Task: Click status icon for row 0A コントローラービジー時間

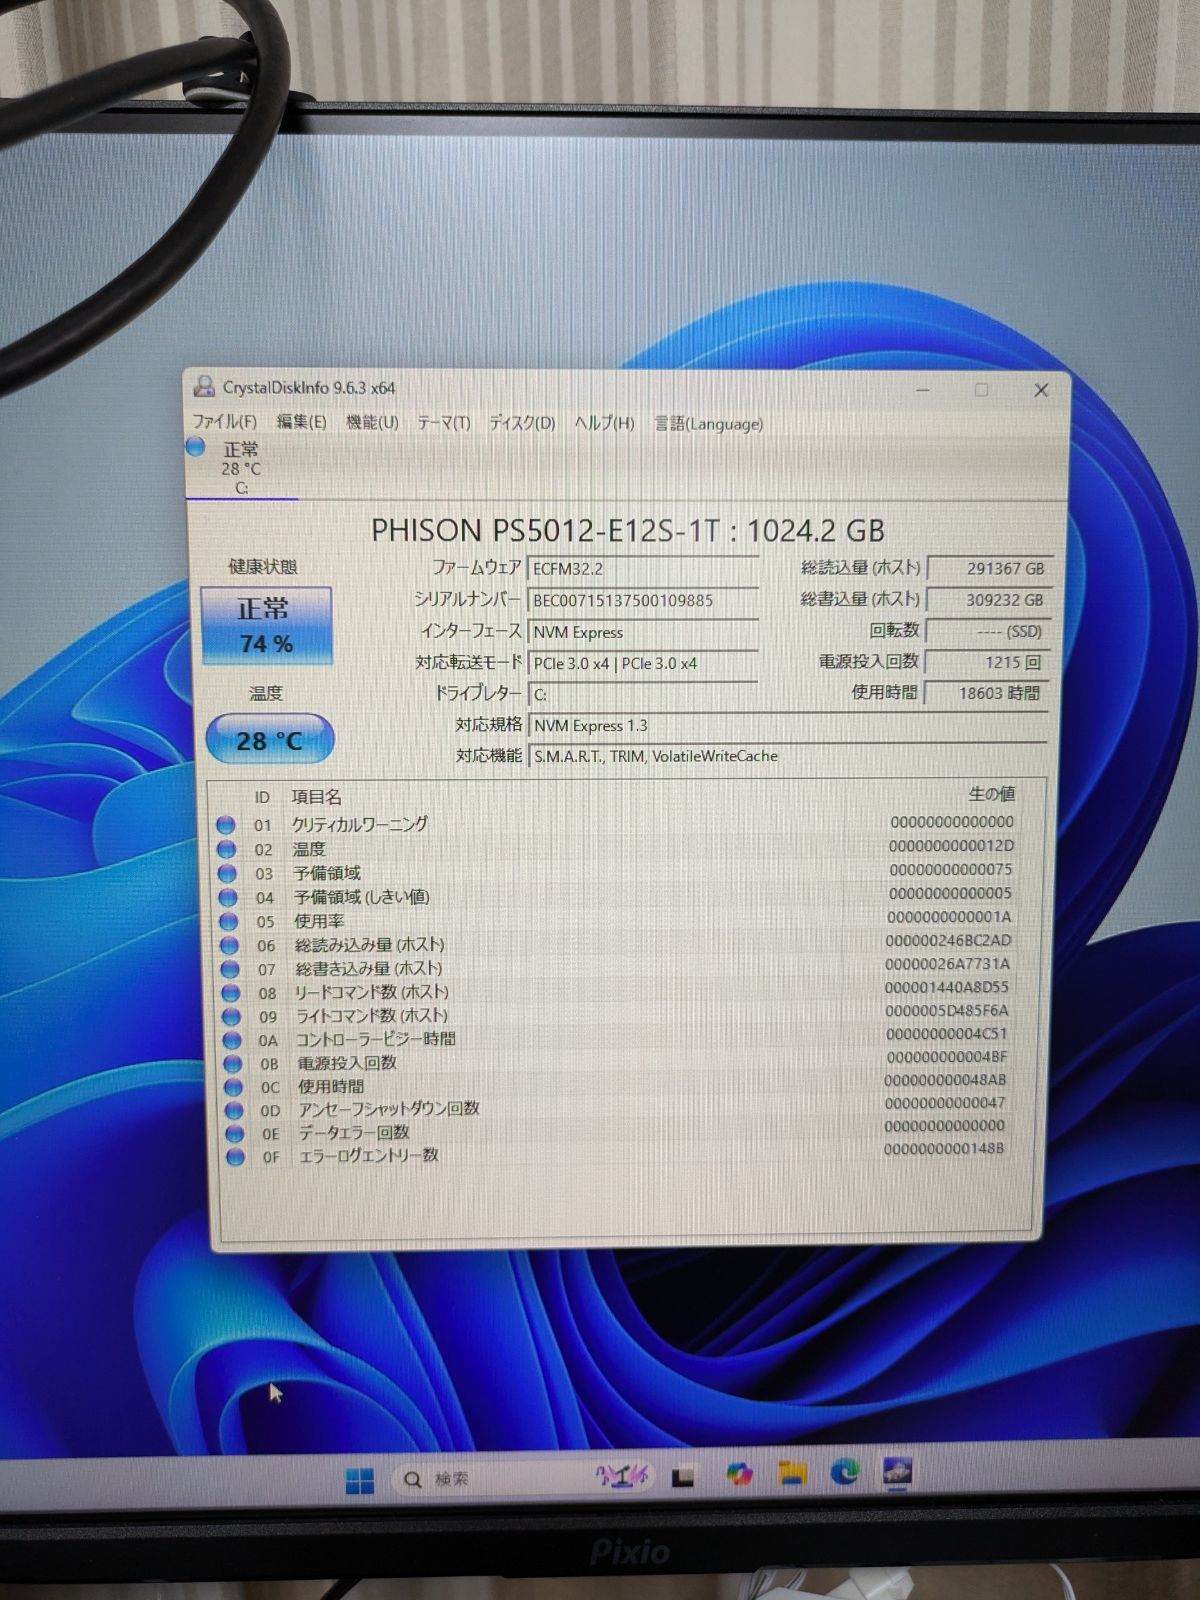Action: (x=232, y=1040)
